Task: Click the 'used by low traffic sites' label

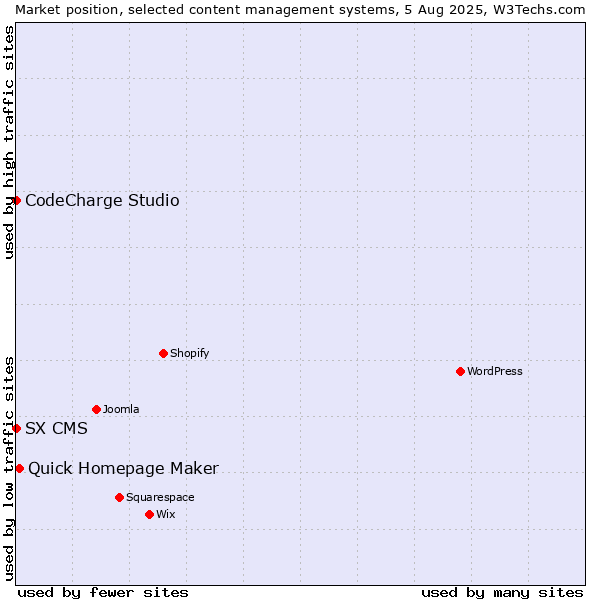Action: [x=8, y=469]
